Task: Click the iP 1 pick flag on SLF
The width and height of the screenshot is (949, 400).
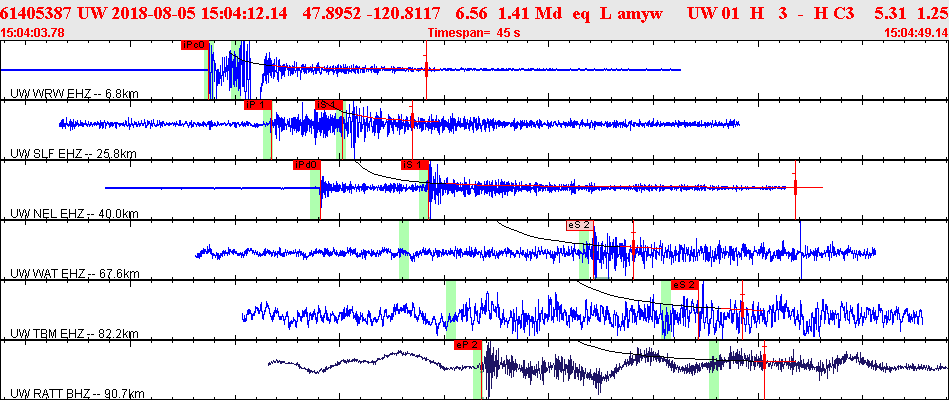Action: [257, 105]
